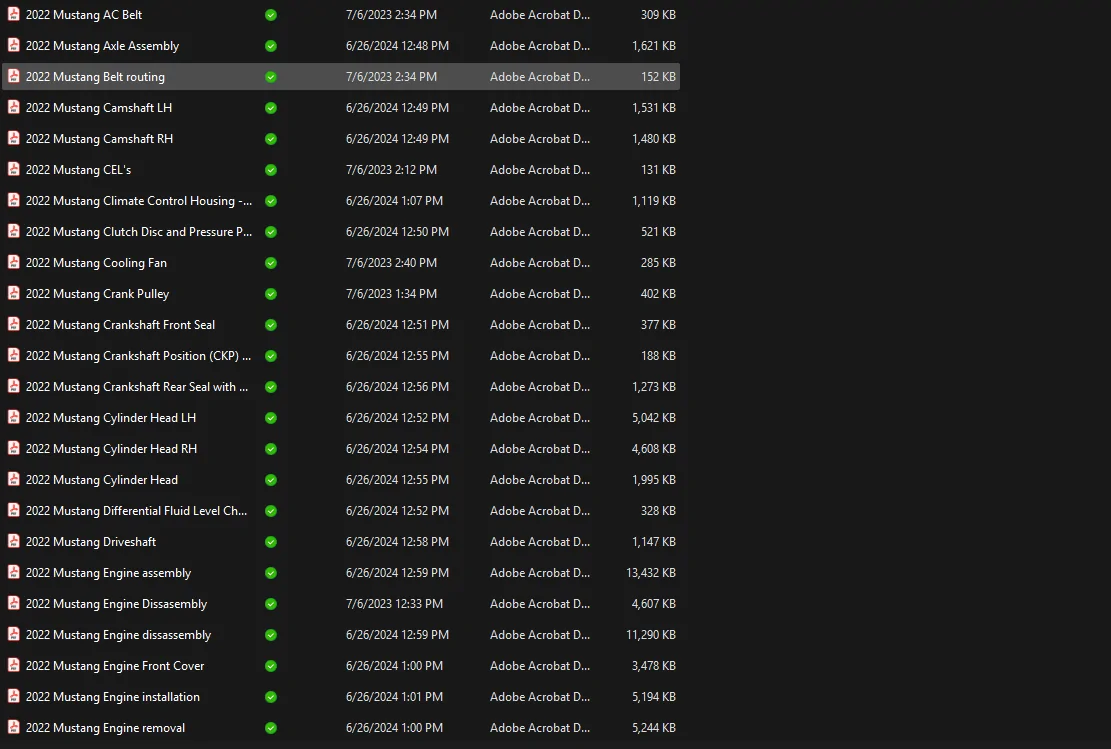Select file name 2022 Mustang AC Belt
This screenshot has height=749, width=1111.
tap(84, 15)
